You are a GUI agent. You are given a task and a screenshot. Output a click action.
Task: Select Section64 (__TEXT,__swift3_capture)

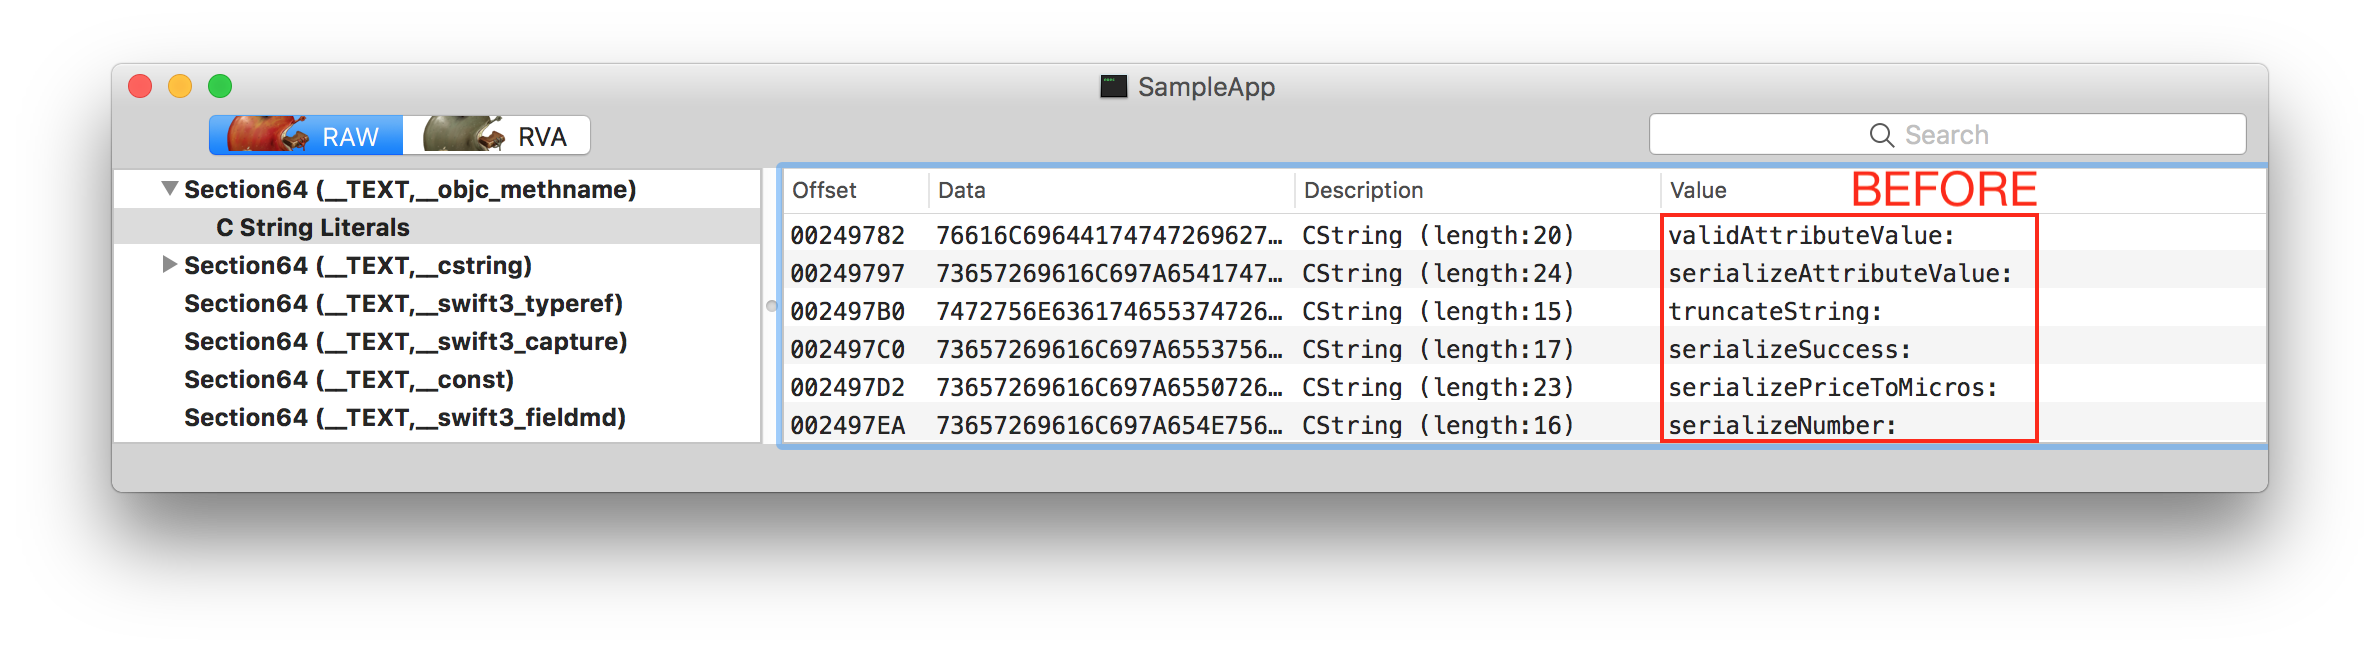click(x=405, y=341)
